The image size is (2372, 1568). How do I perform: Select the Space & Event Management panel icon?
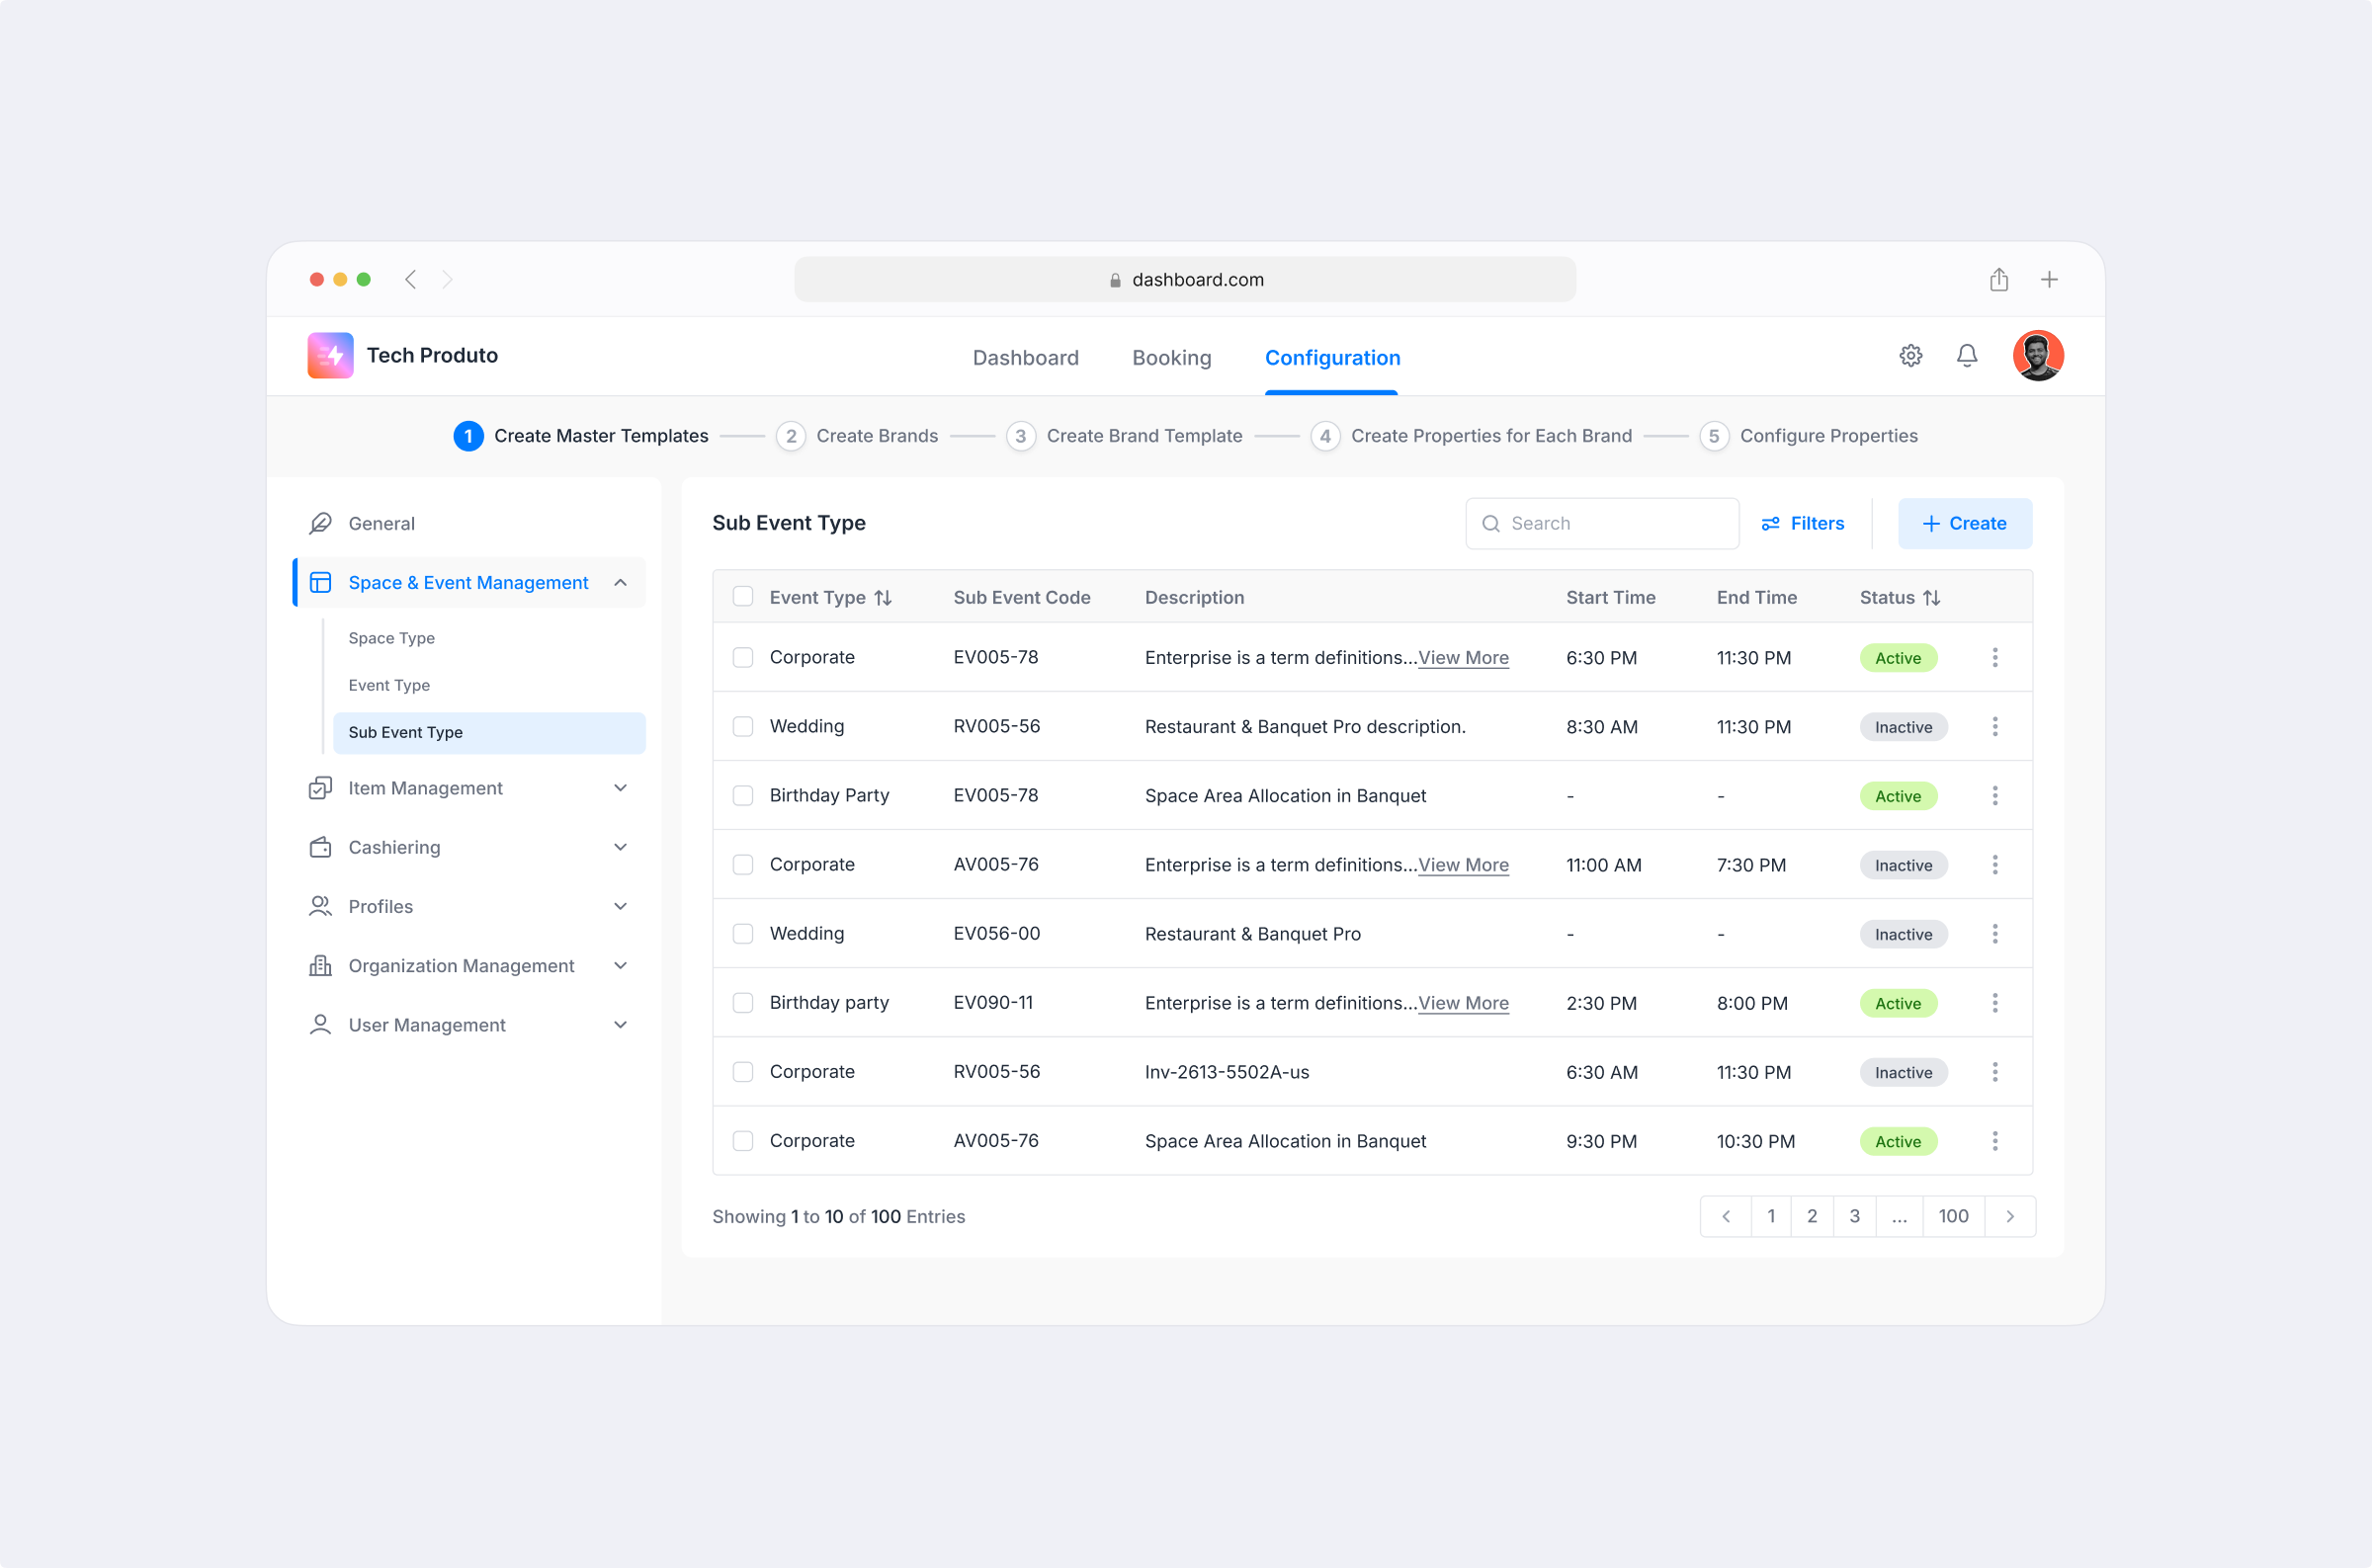pyautogui.click(x=320, y=582)
